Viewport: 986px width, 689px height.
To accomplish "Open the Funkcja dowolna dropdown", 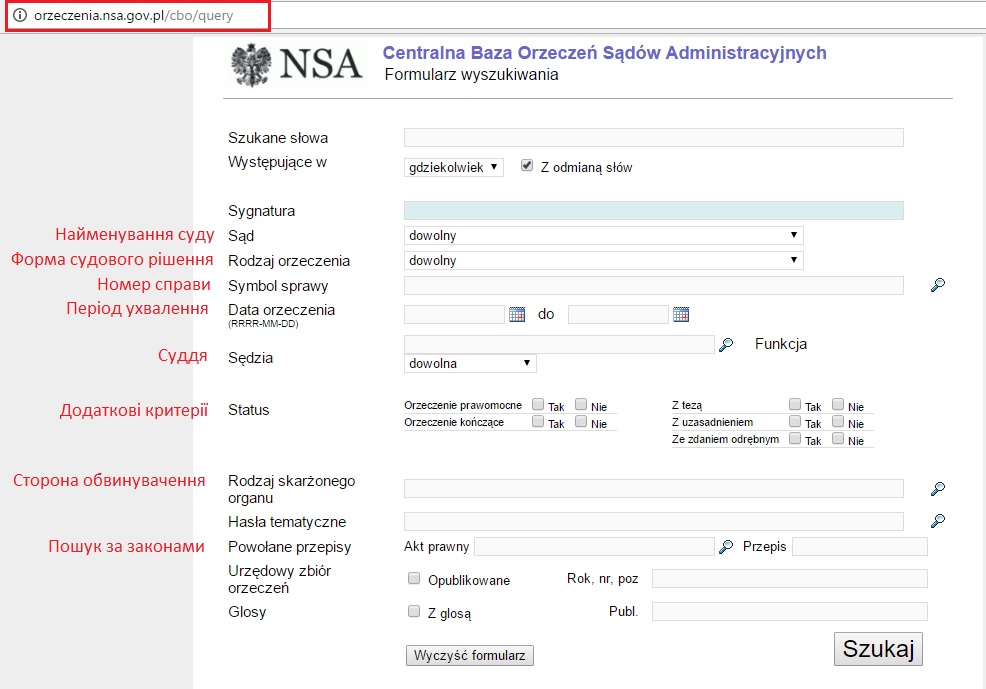I will 469,363.
